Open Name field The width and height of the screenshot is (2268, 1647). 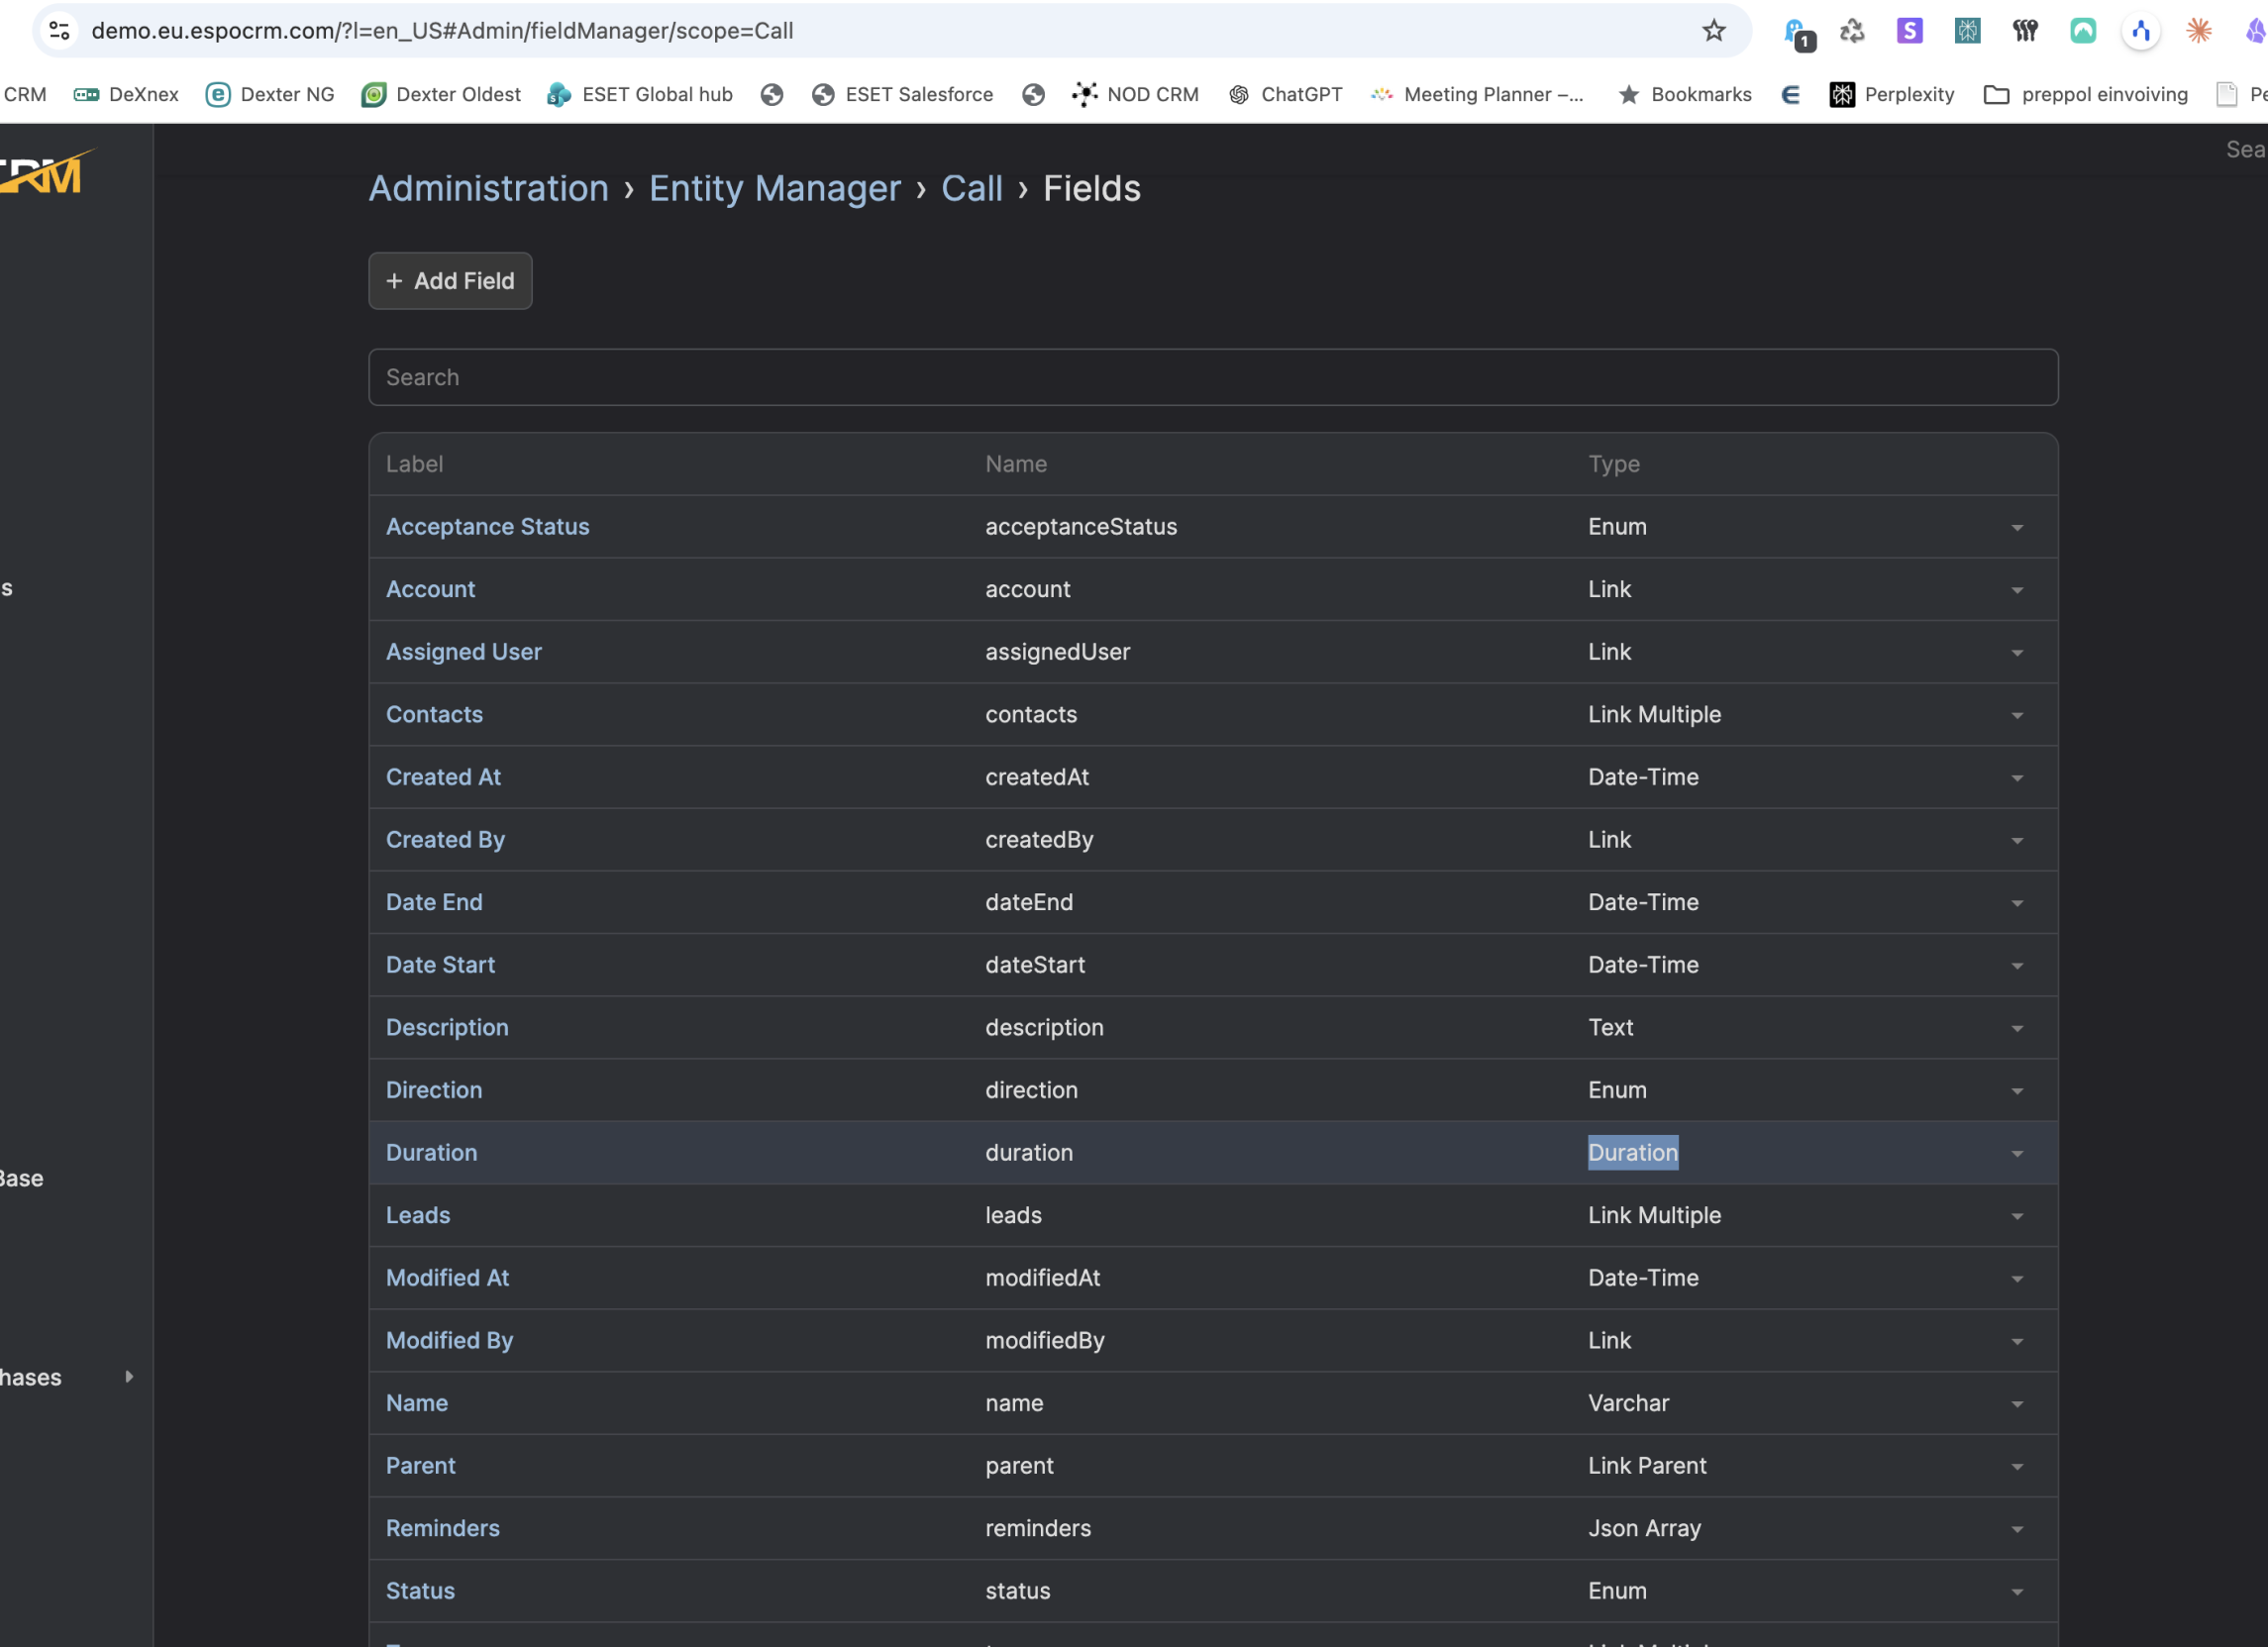(416, 1403)
